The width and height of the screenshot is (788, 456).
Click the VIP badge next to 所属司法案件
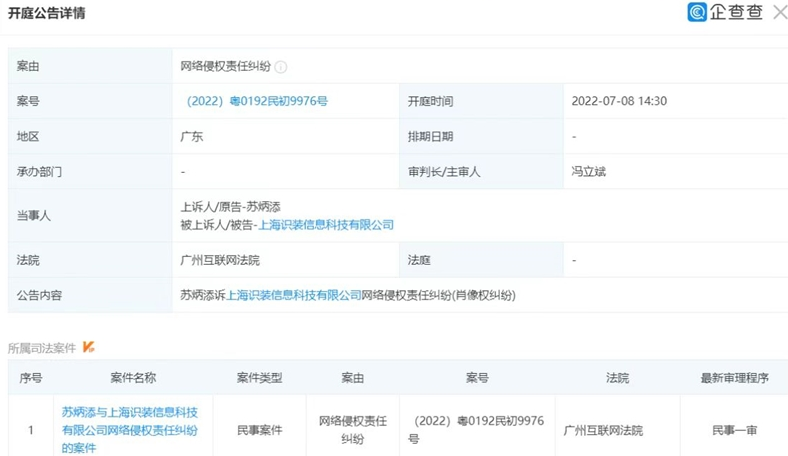[89, 347]
